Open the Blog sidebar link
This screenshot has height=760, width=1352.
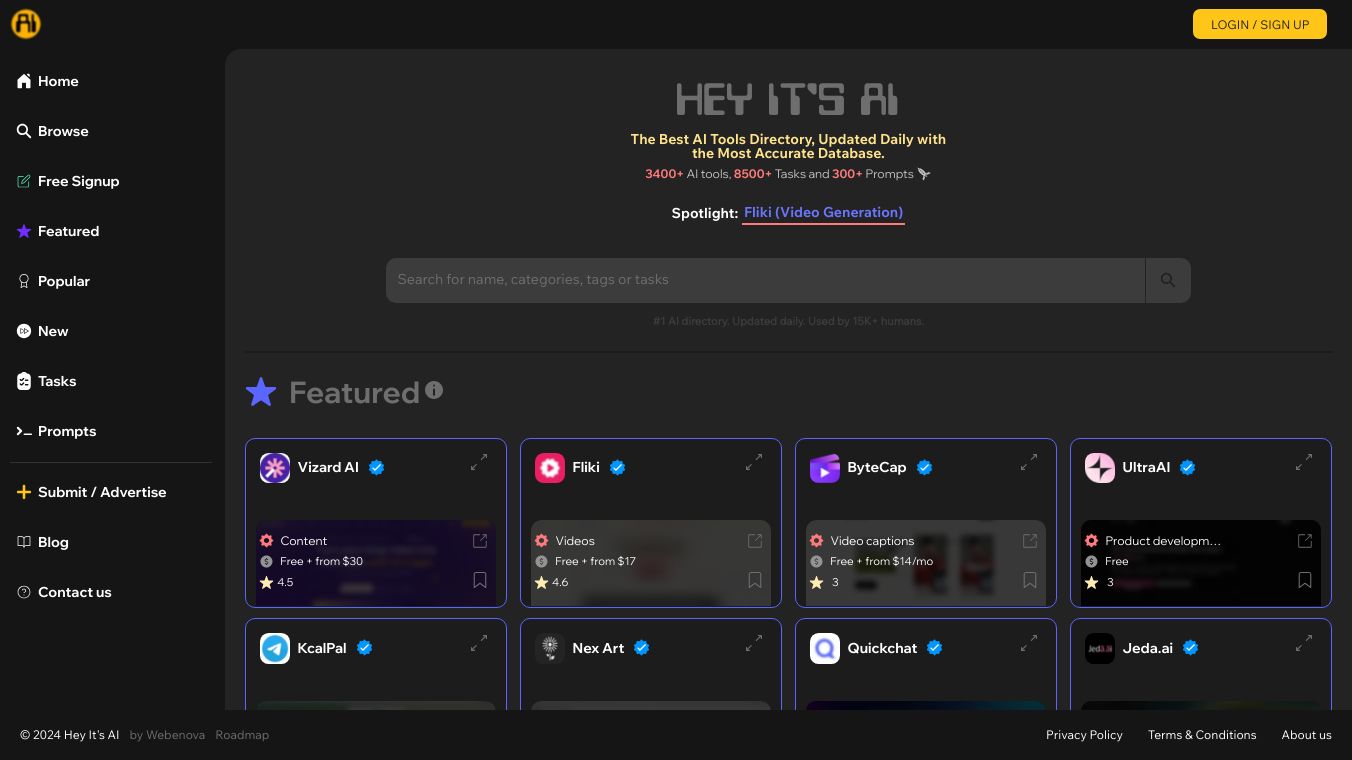coord(42,542)
